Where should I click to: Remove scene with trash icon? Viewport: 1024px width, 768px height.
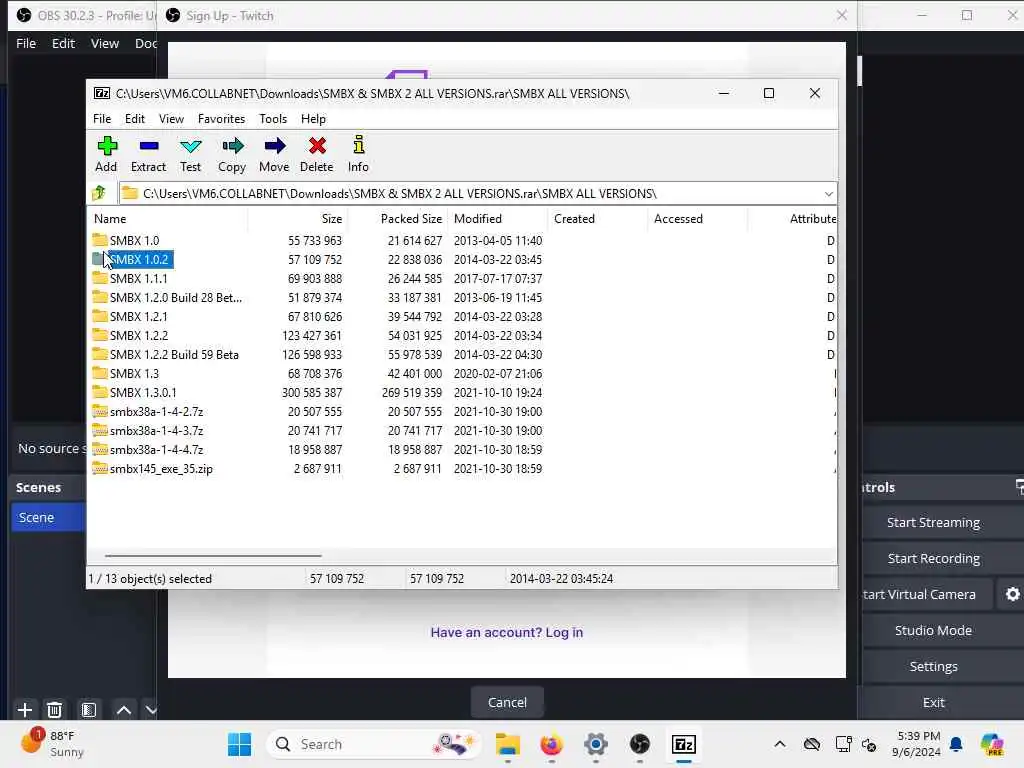[x=54, y=709]
